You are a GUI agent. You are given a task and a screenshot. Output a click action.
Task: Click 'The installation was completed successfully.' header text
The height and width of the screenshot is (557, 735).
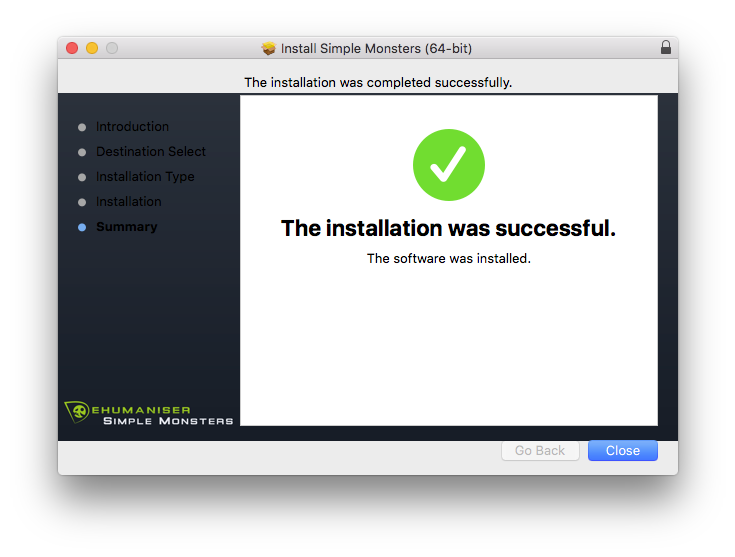pos(378,83)
